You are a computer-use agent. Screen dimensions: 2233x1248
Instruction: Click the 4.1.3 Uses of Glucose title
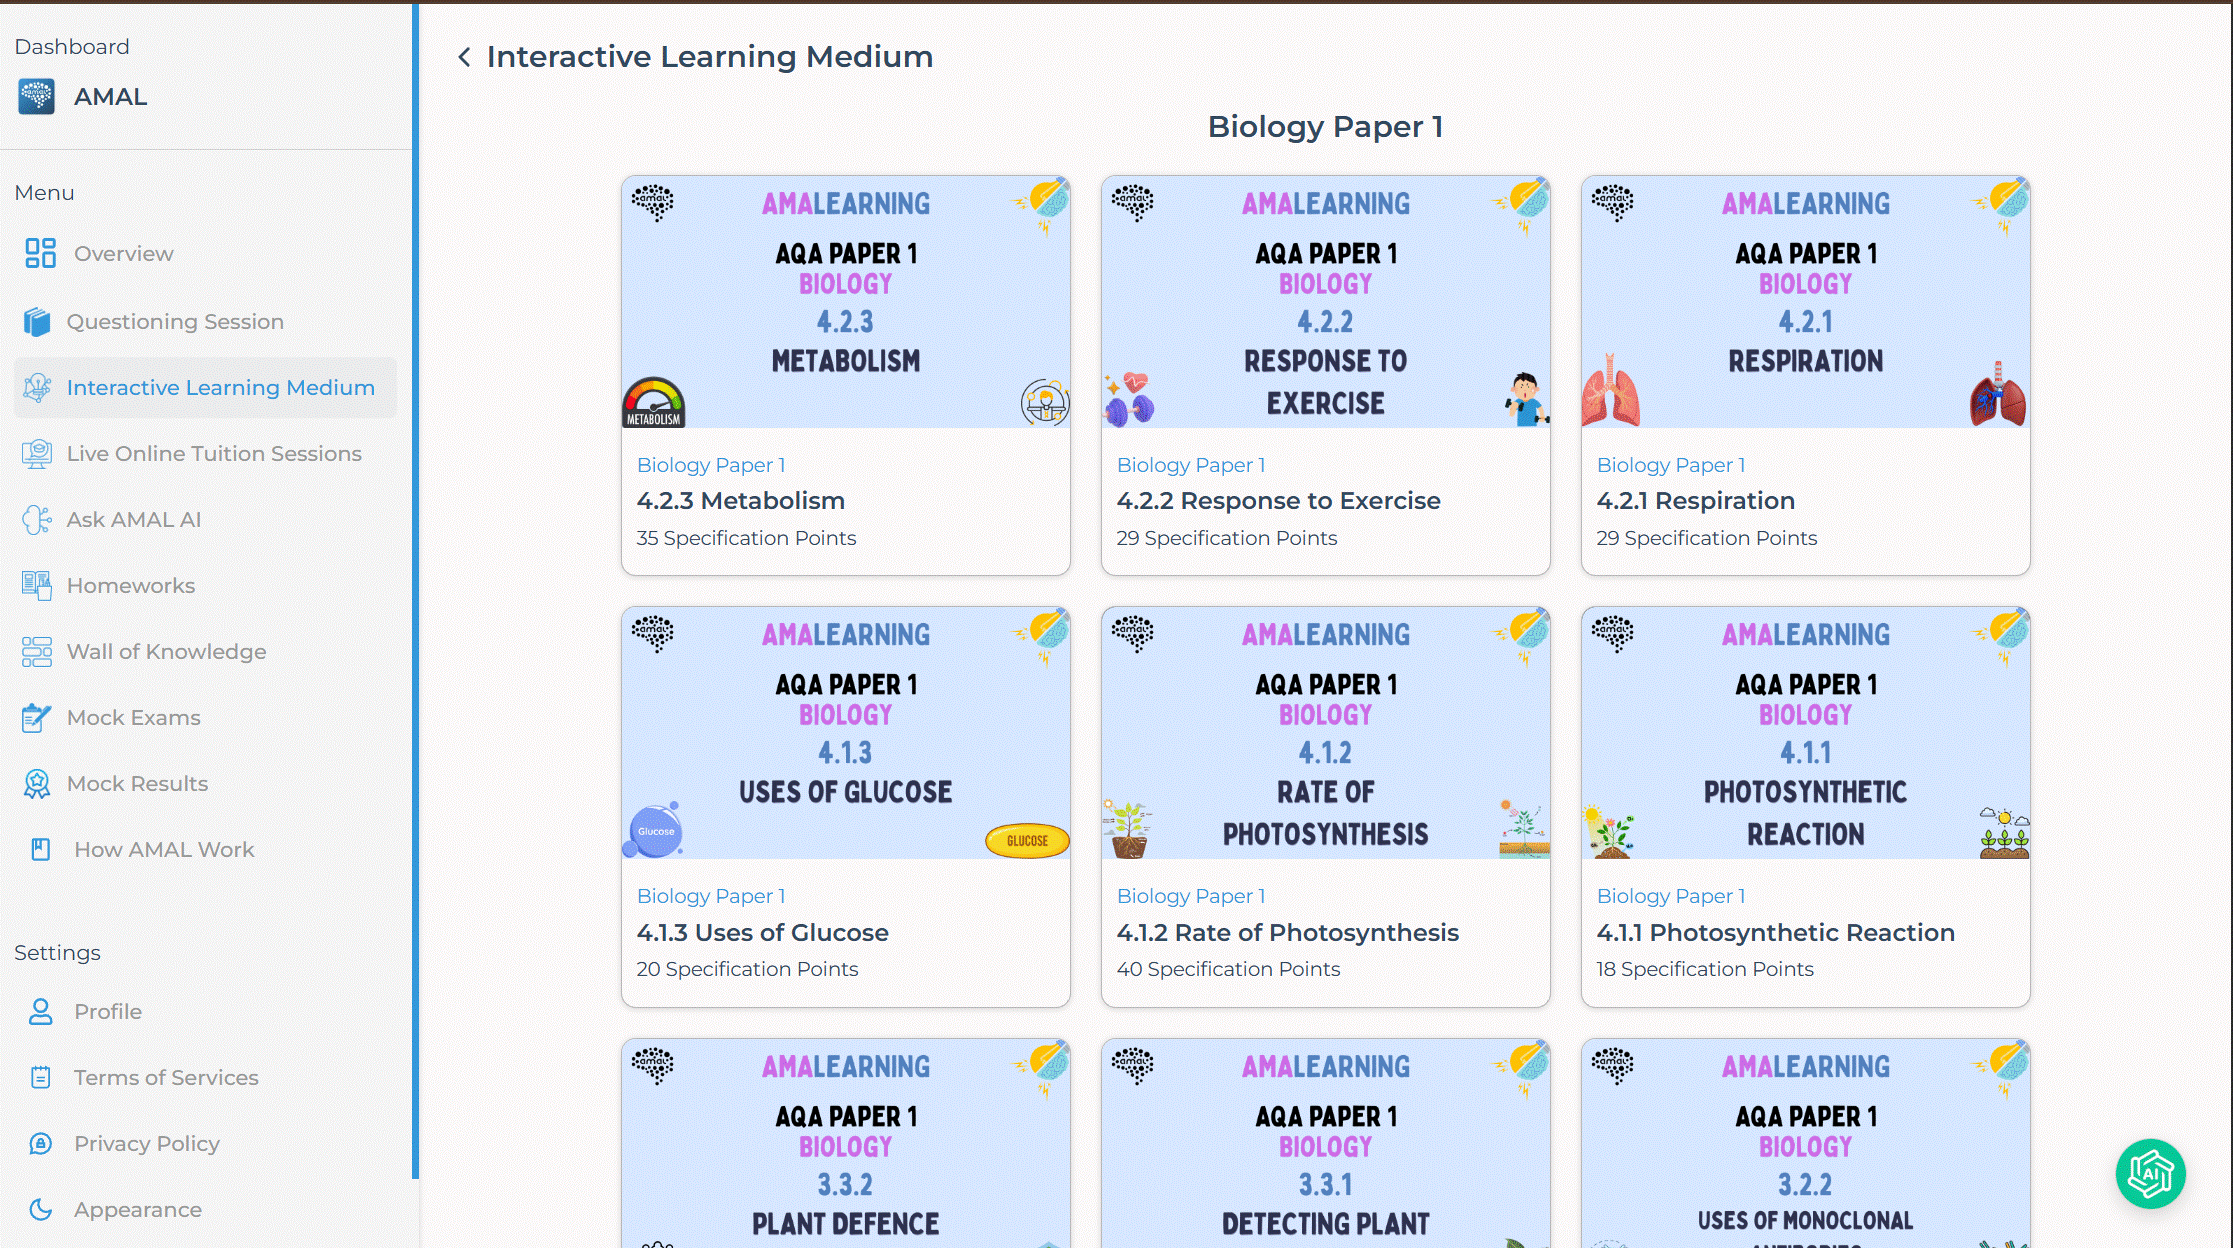coord(763,933)
